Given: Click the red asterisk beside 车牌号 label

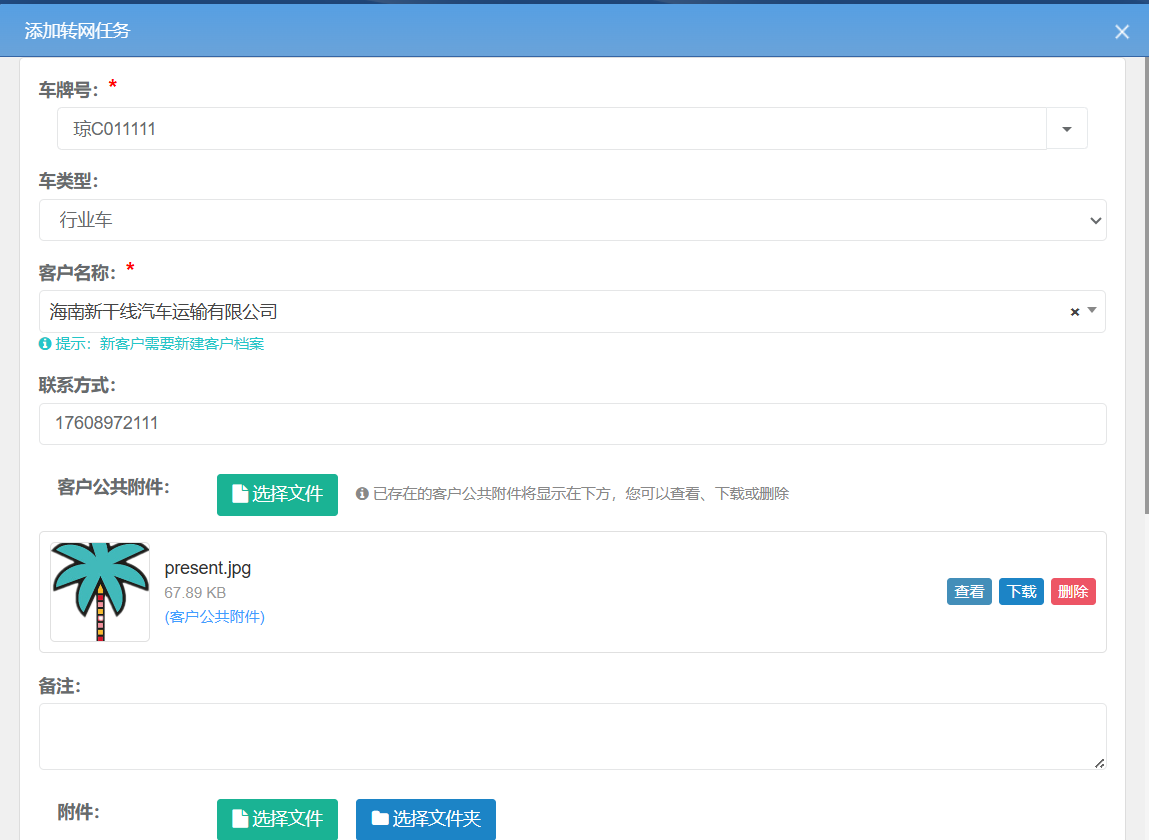Looking at the screenshot, I should (x=112, y=87).
